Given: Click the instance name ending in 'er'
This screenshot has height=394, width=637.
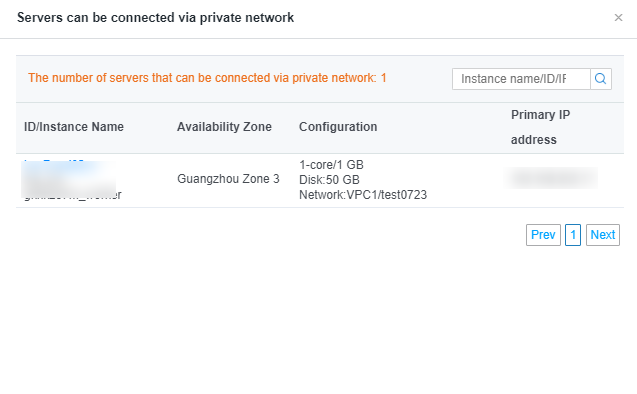Looking at the screenshot, I should coord(73,195).
